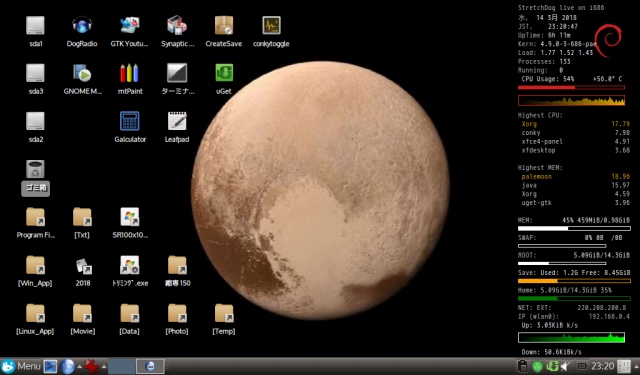640x375 pixels.
Task: Open the sda2 drive icon
Action: coord(36,121)
